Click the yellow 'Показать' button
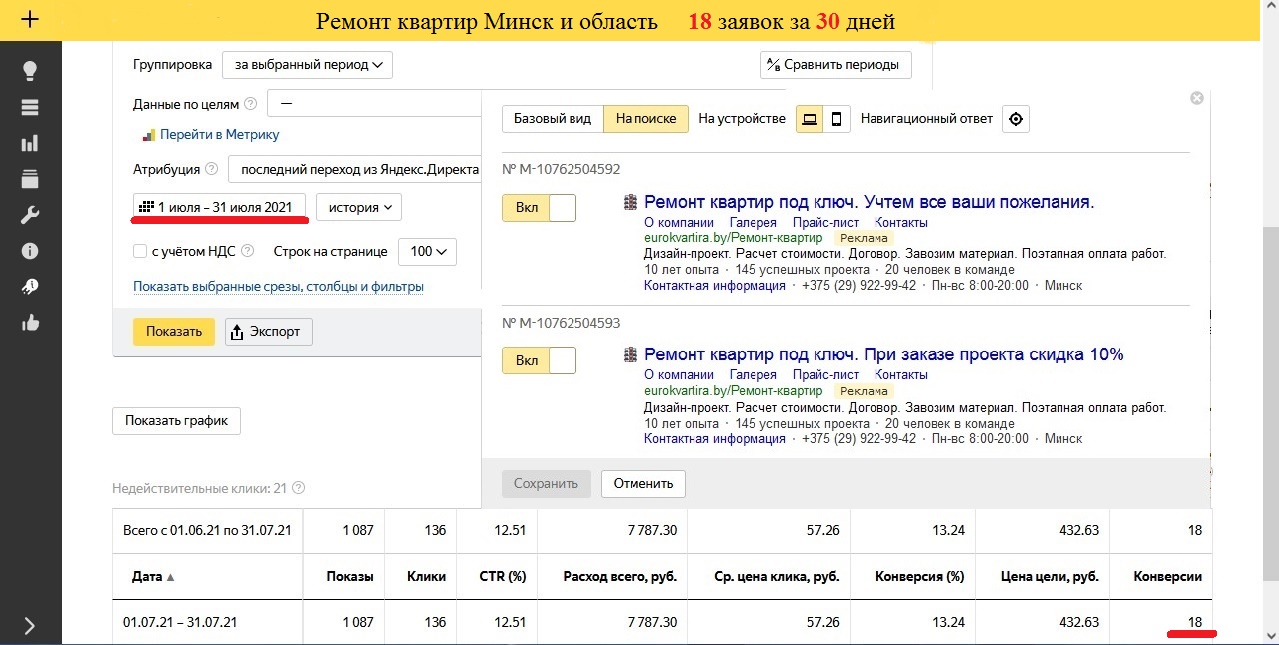The width and height of the screenshot is (1279, 645). pyautogui.click(x=174, y=332)
